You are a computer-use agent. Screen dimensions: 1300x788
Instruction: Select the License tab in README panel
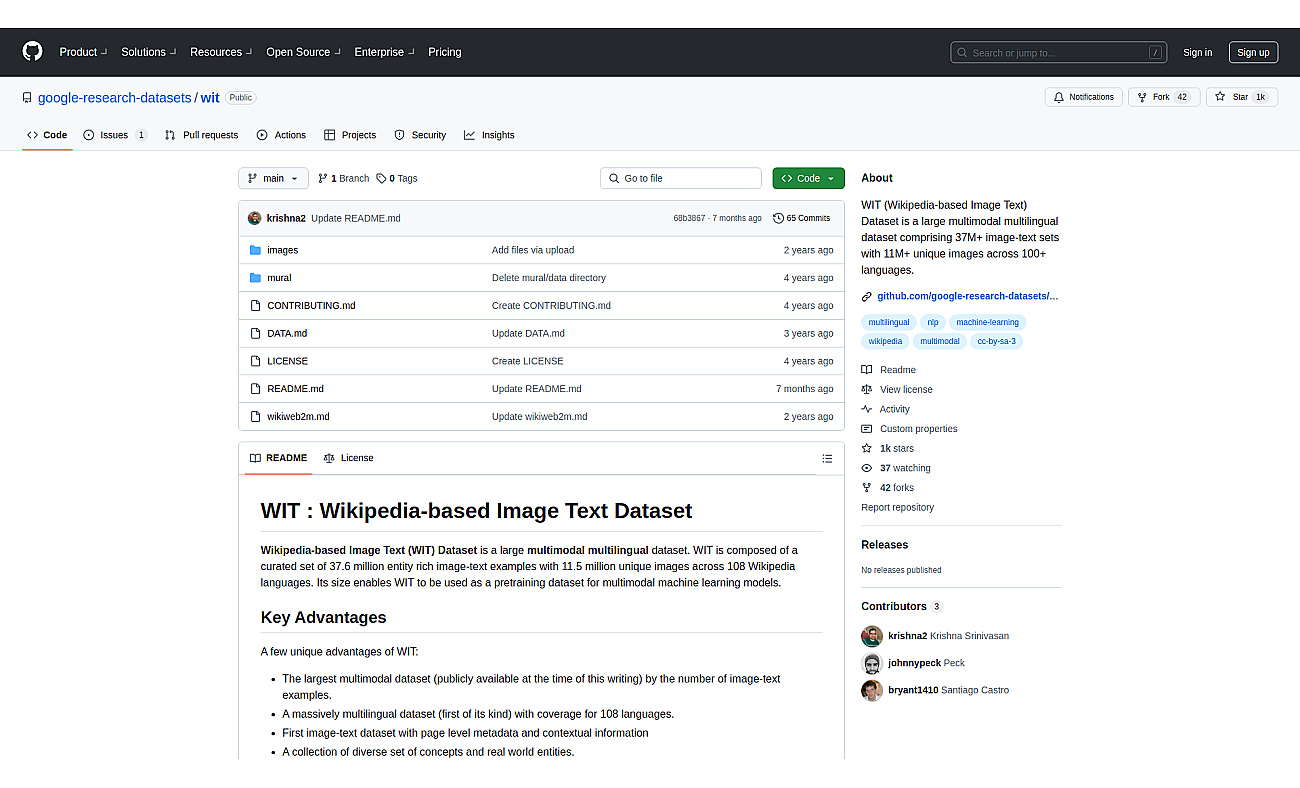coord(348,458)
